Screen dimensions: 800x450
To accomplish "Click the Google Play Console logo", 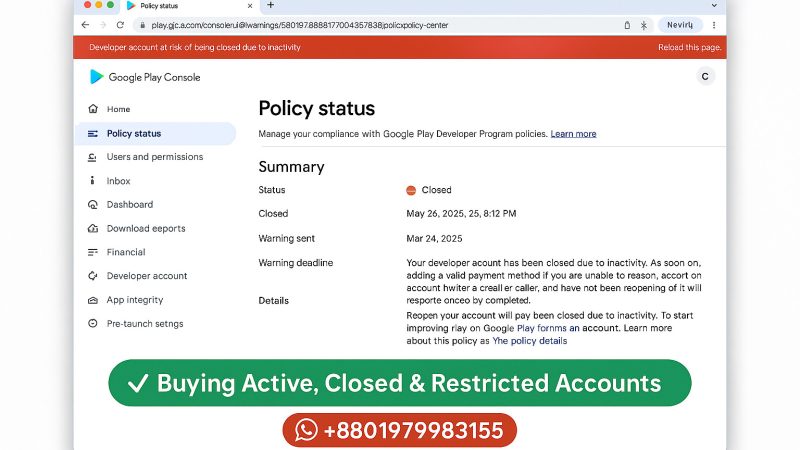I will point(145,77).
